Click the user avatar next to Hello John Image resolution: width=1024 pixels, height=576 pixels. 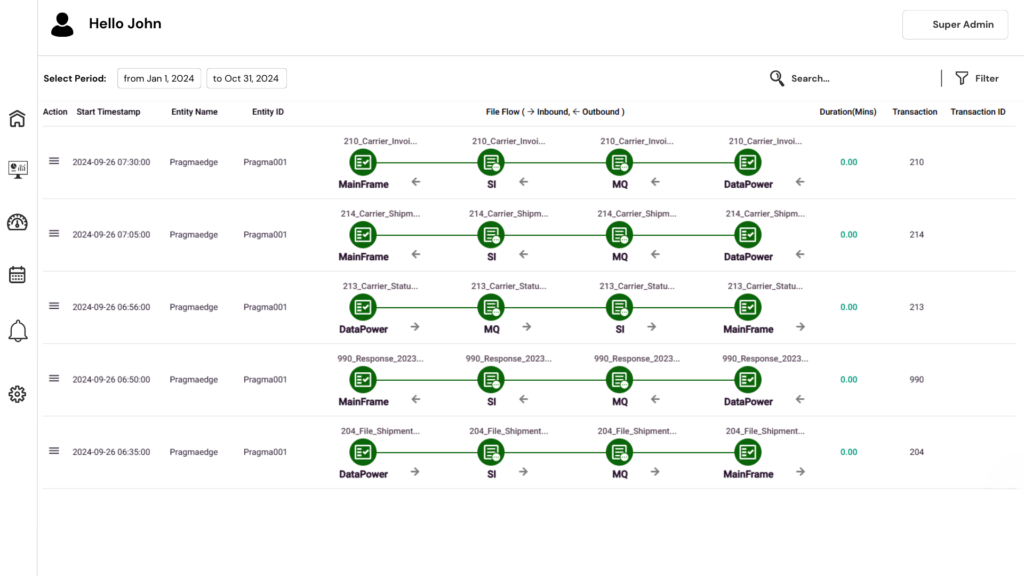[x=61, y=24]
